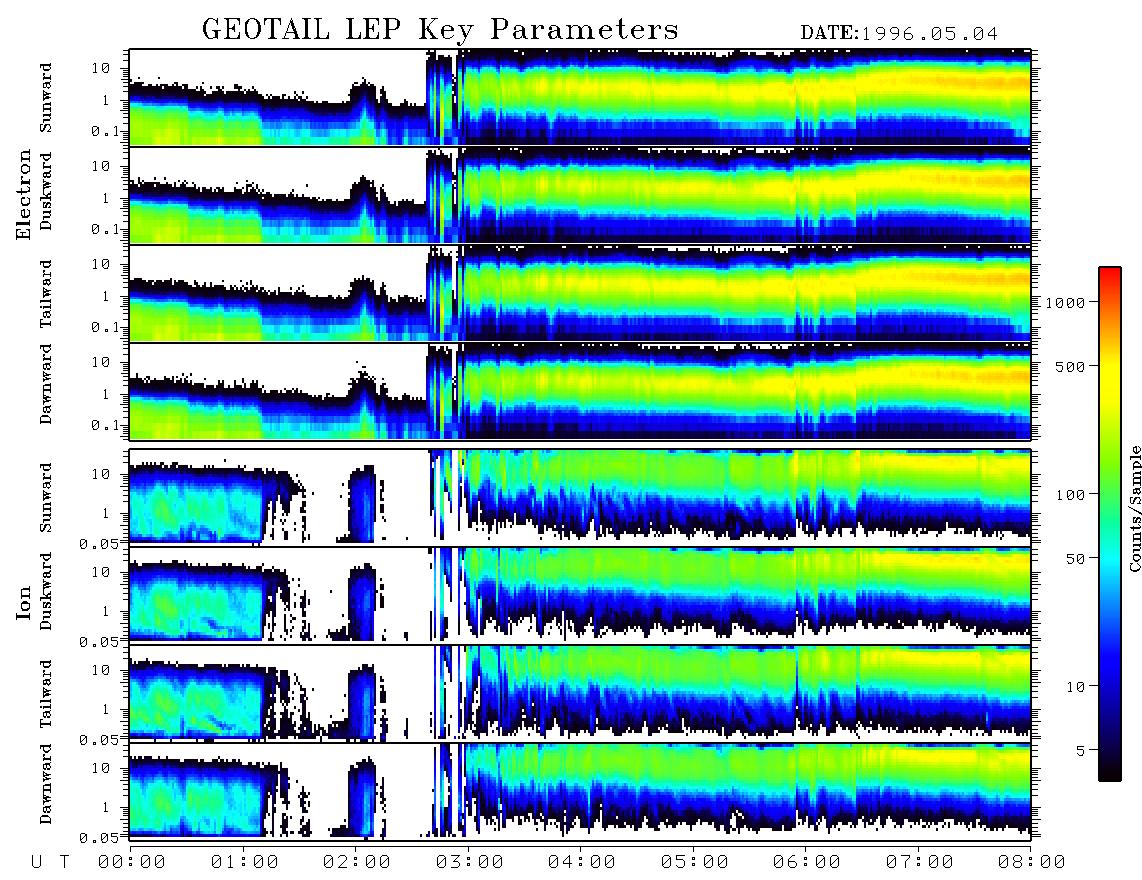Click the "05:00" time tick label
The image size is (1142, 880).
694,862
